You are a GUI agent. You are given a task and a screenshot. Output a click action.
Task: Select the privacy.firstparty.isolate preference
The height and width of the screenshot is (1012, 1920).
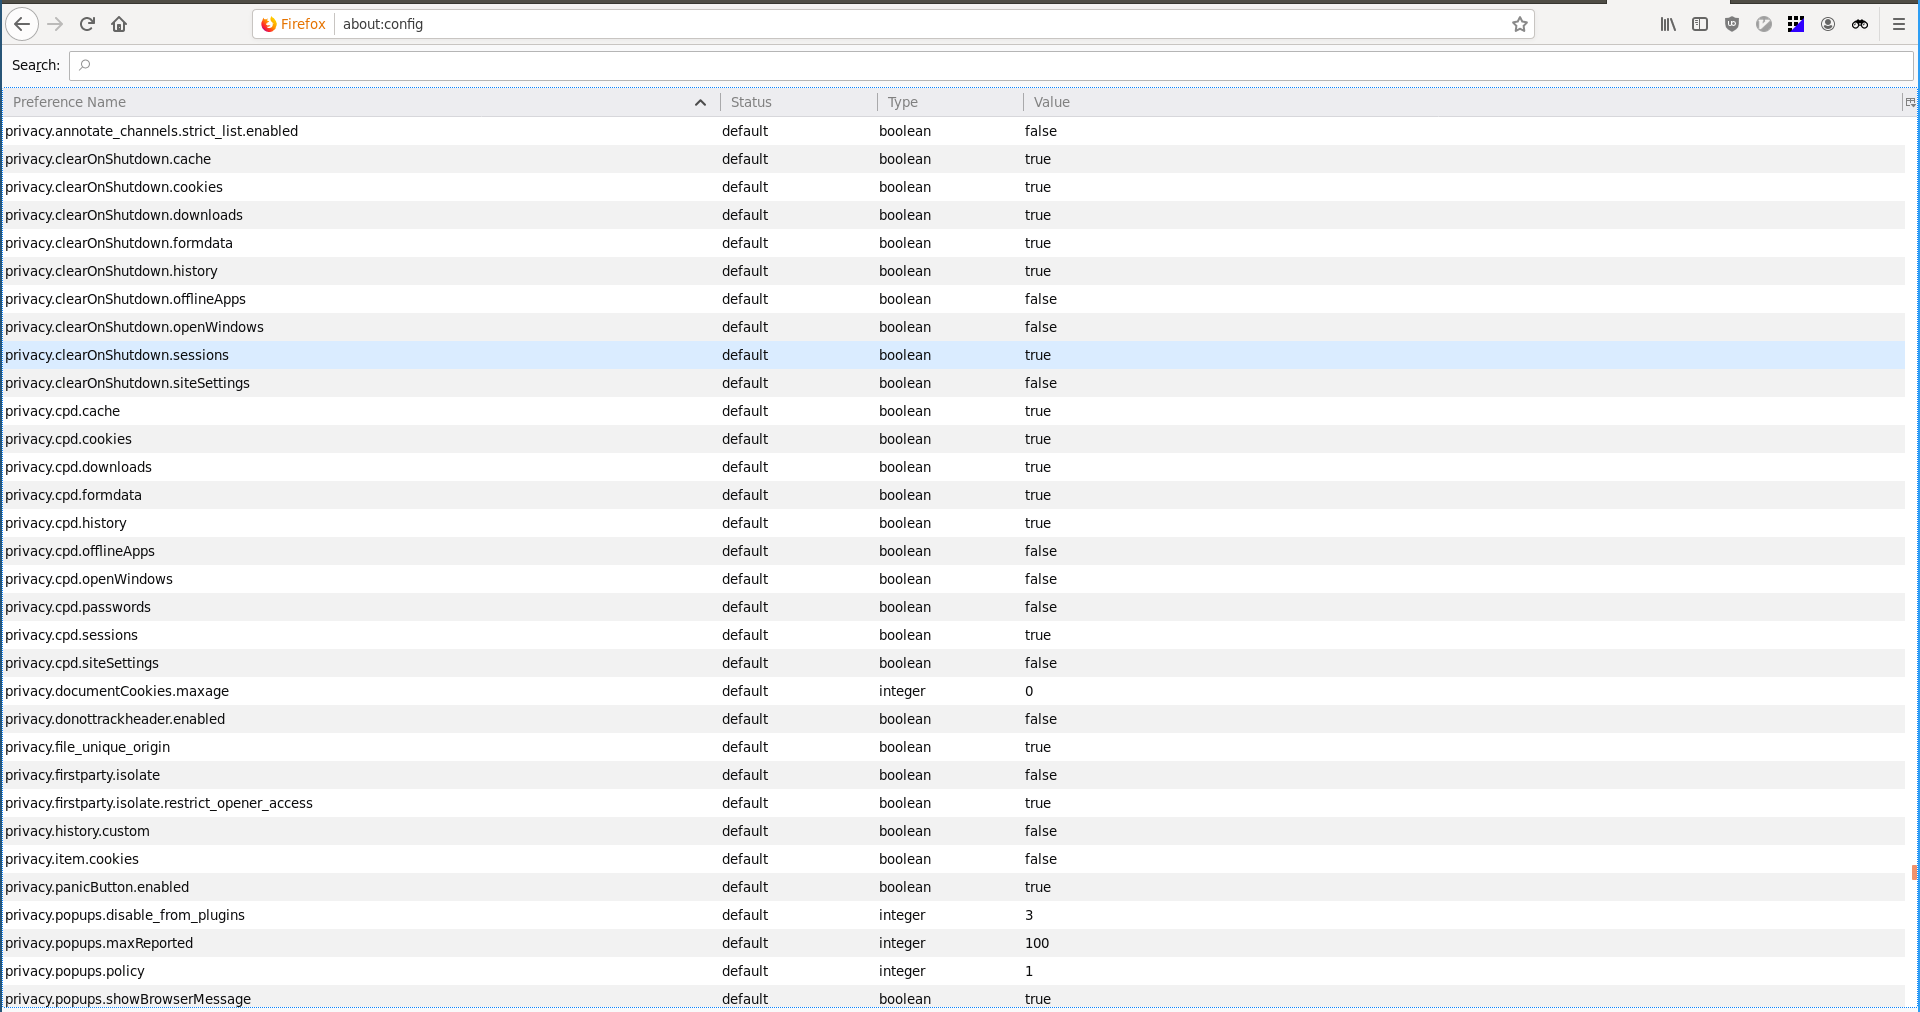pyautogui.click(x=954, y=775)
